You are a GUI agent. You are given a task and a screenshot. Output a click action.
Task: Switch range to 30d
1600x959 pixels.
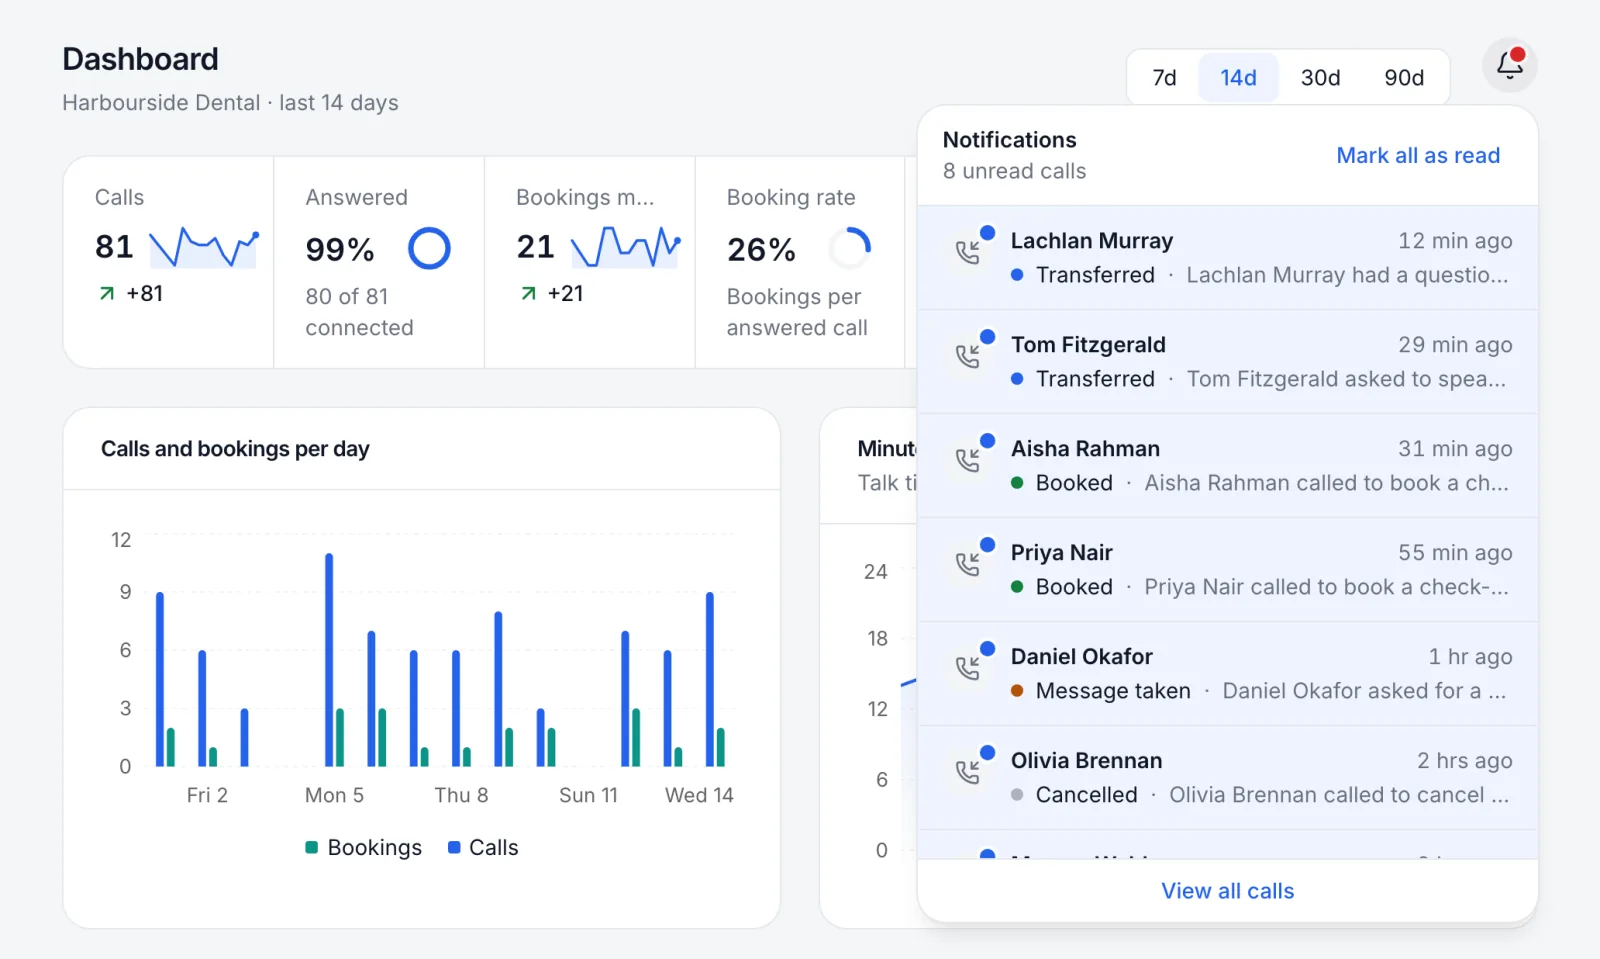1320,78
